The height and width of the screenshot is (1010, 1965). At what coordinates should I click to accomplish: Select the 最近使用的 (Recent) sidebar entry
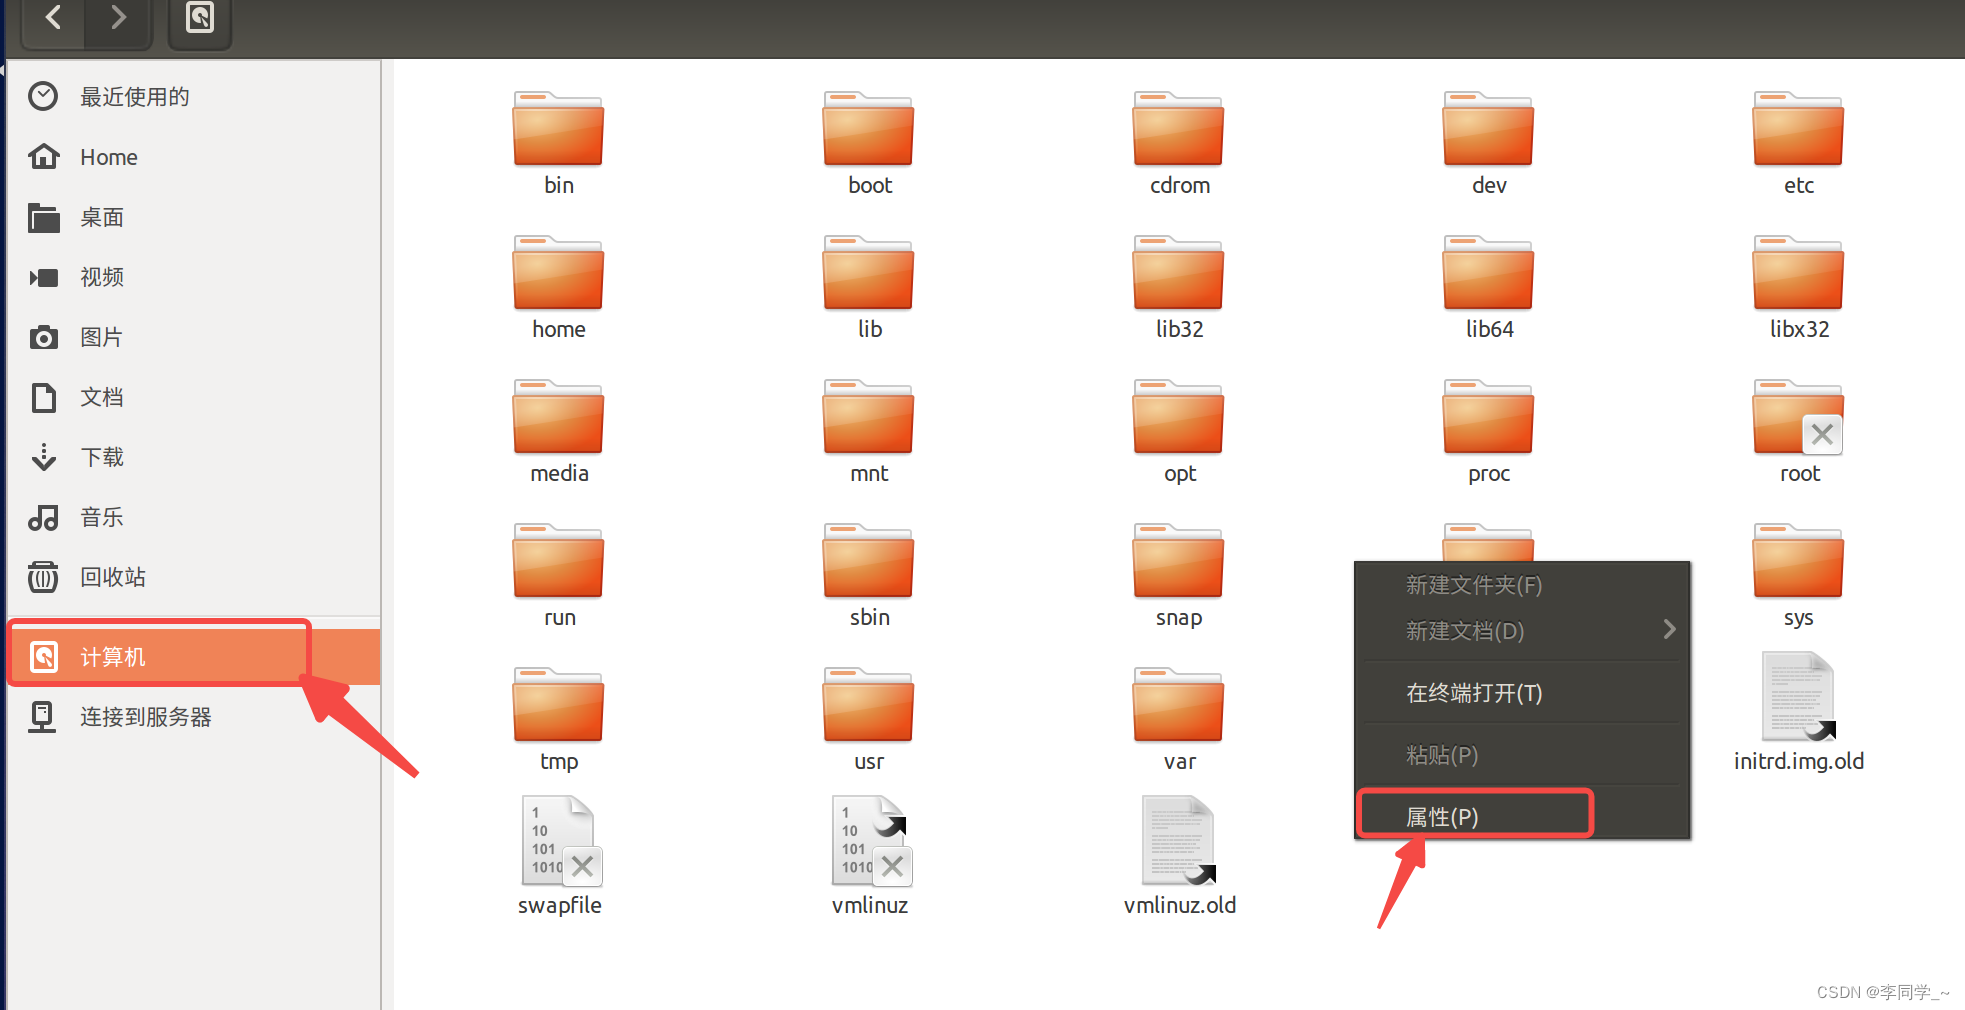coord(134,96)
